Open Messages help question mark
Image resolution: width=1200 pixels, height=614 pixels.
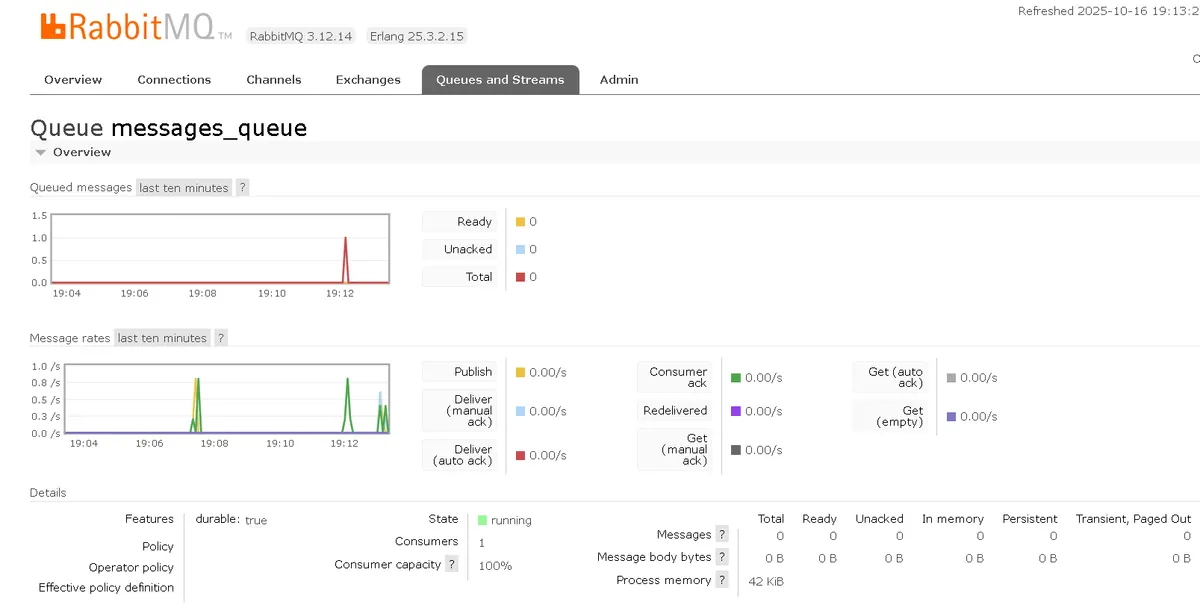click(722, 535)
